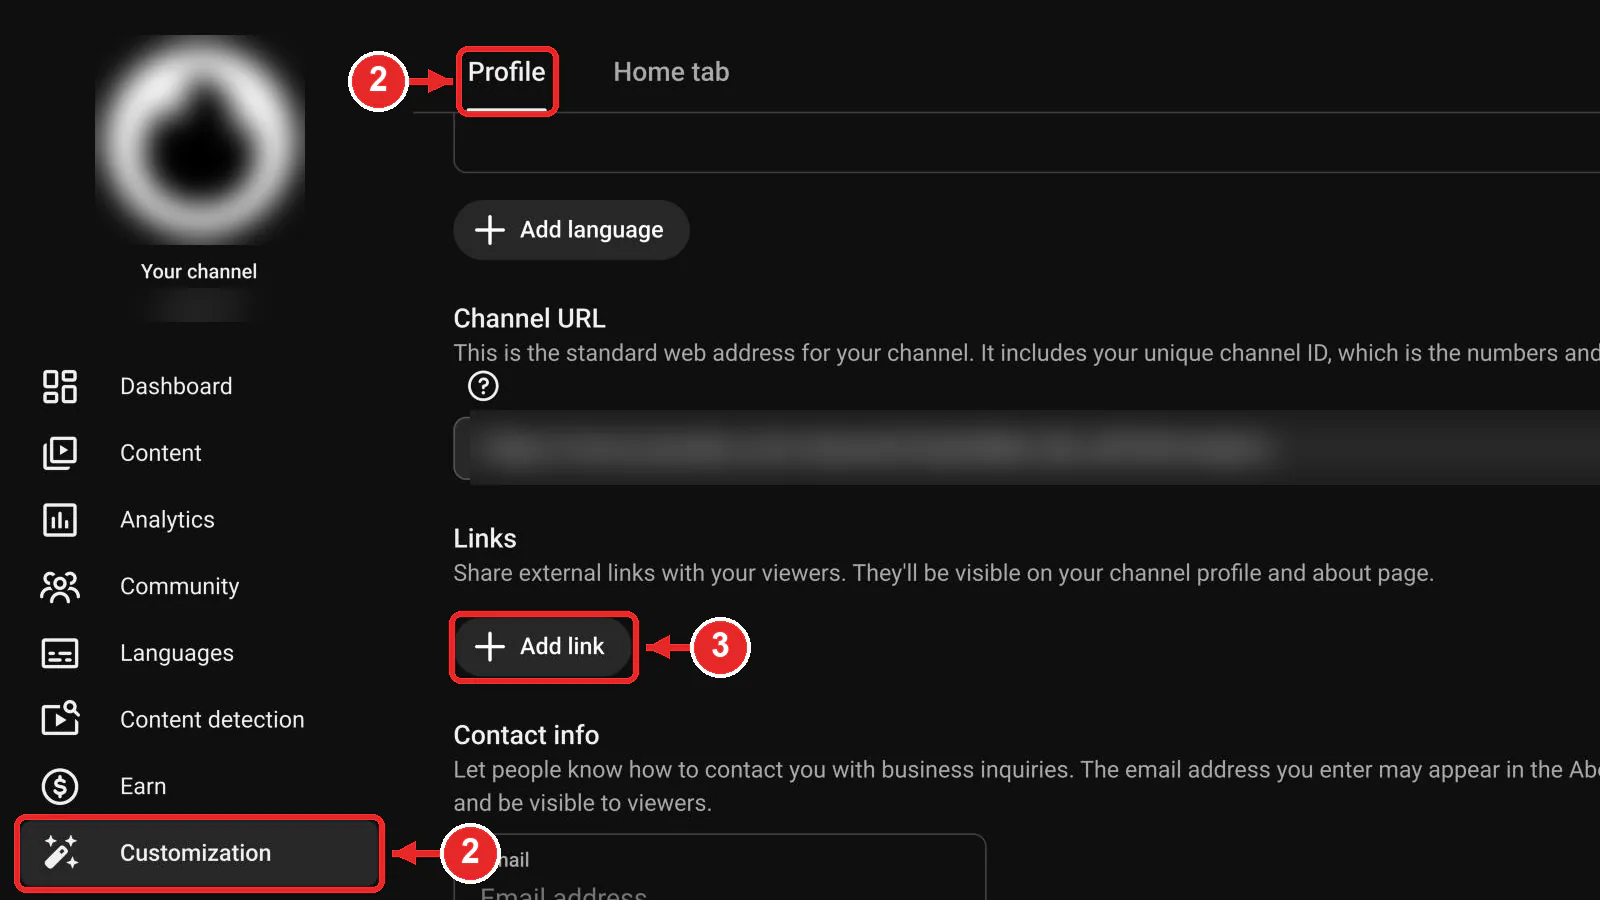Focus the Channel URL field

pyautogui.click(x=1027, y=448)
